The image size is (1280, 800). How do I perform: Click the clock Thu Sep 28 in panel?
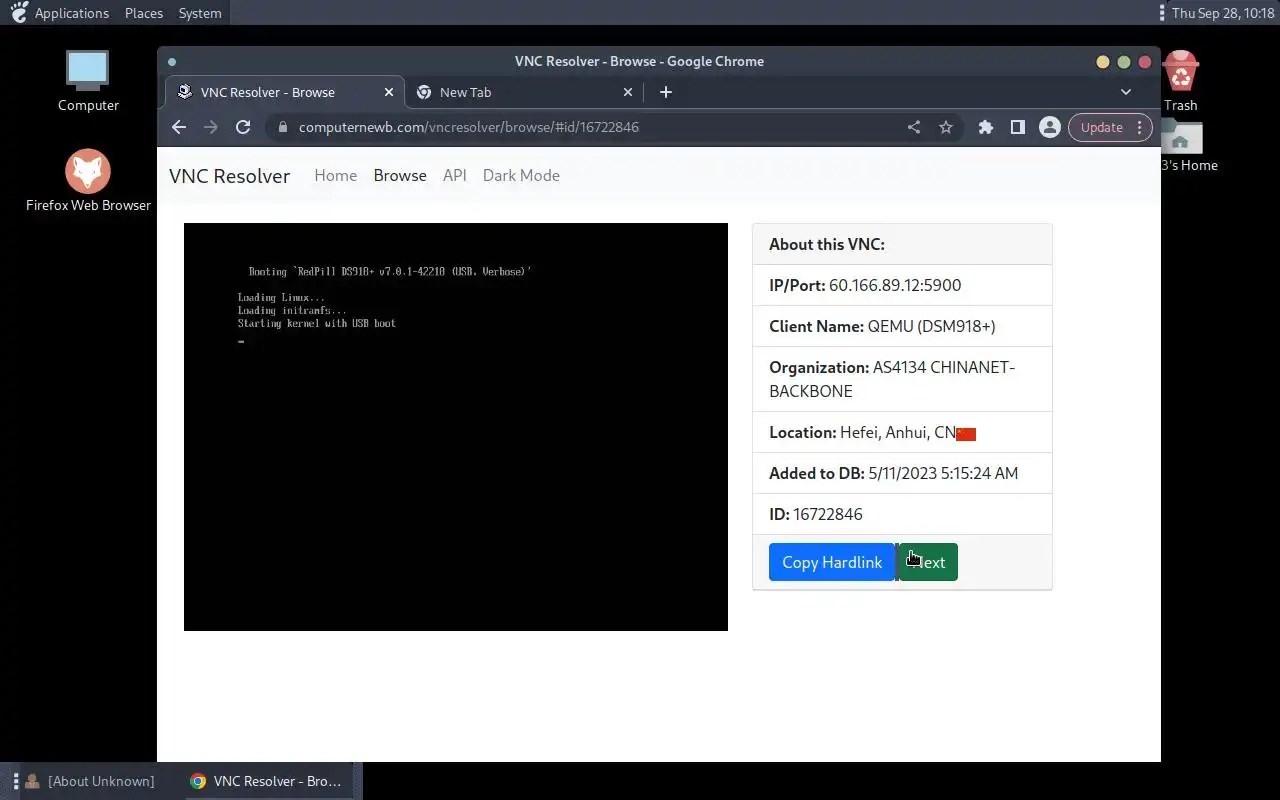tap(1223, 13)
